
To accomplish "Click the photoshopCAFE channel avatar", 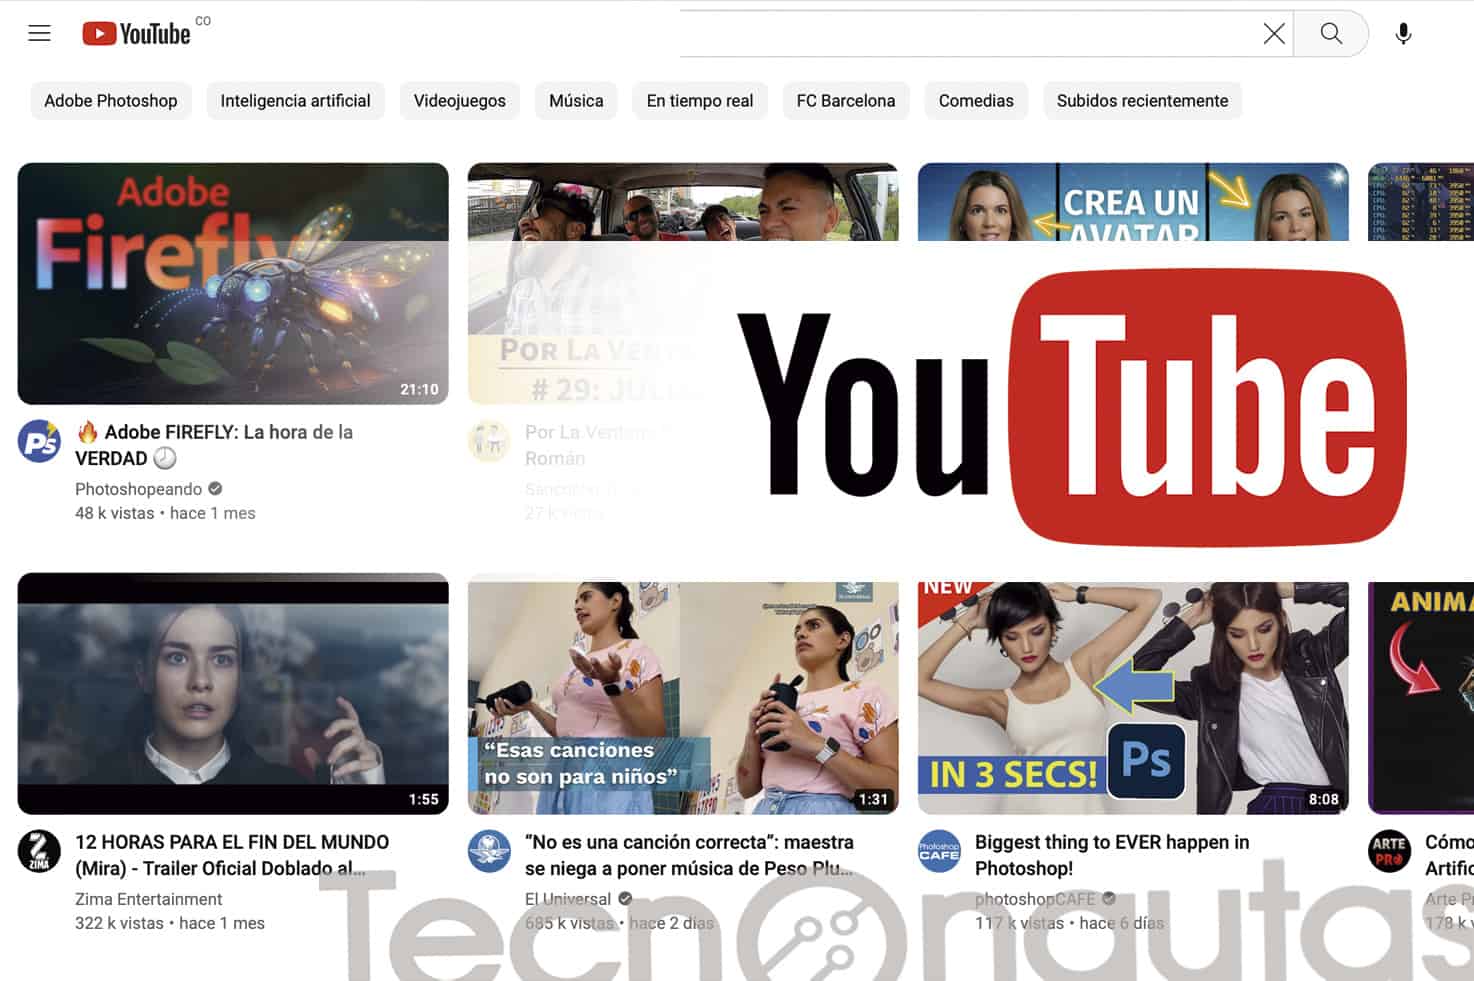I will click(940, 851).
